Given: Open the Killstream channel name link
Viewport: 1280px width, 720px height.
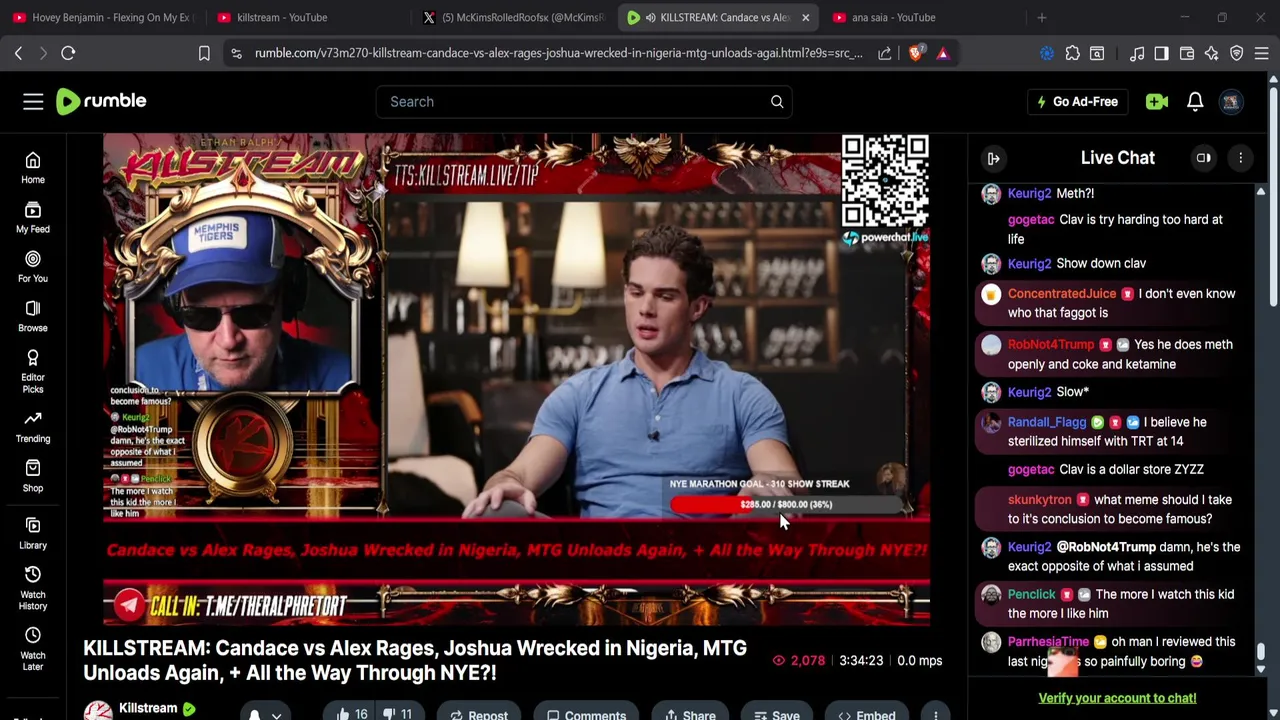Looking at the screenshot, I should pyautogui.click(x=148, y=708).
